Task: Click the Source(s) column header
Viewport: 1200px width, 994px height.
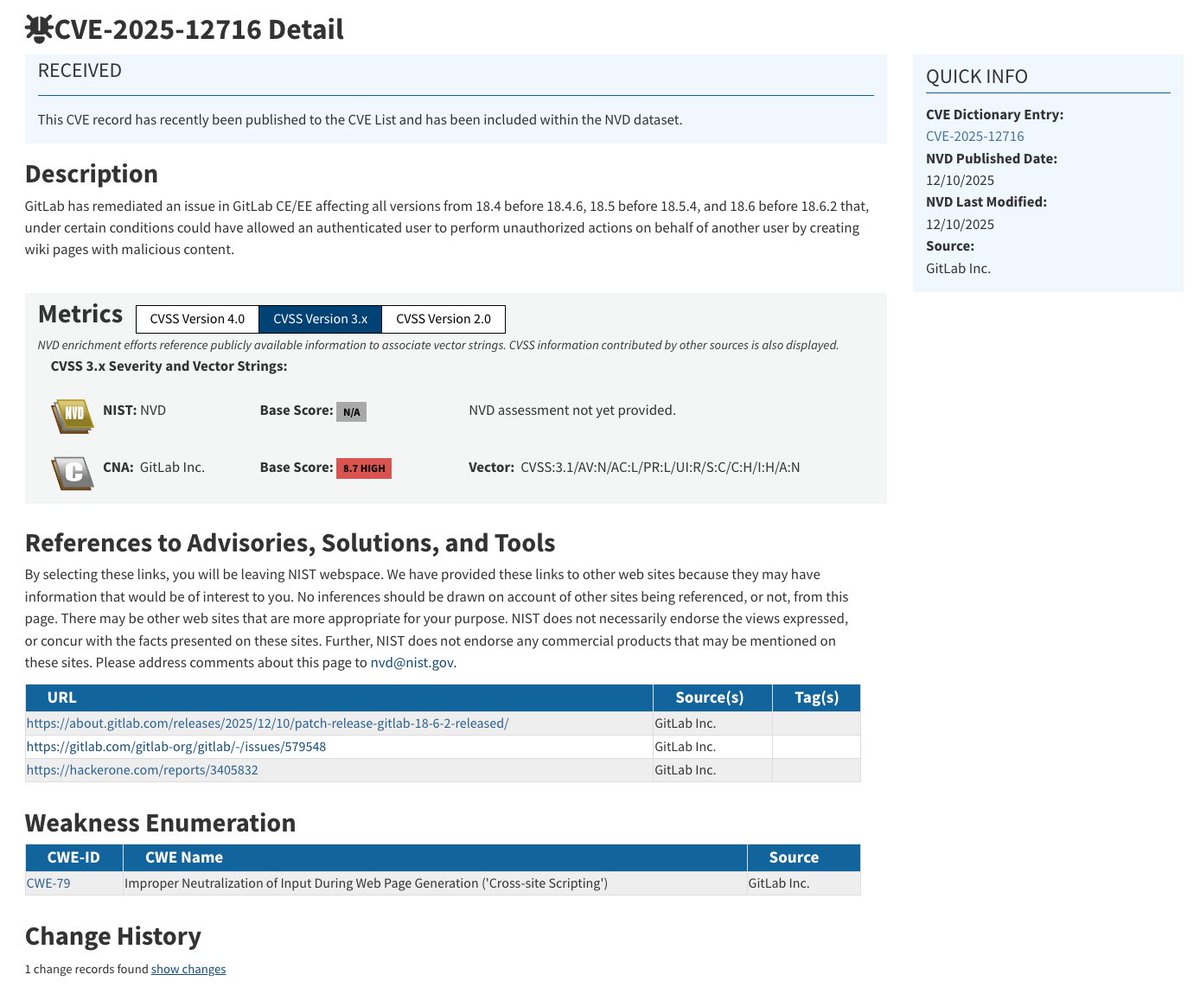Action: [712, 698]
